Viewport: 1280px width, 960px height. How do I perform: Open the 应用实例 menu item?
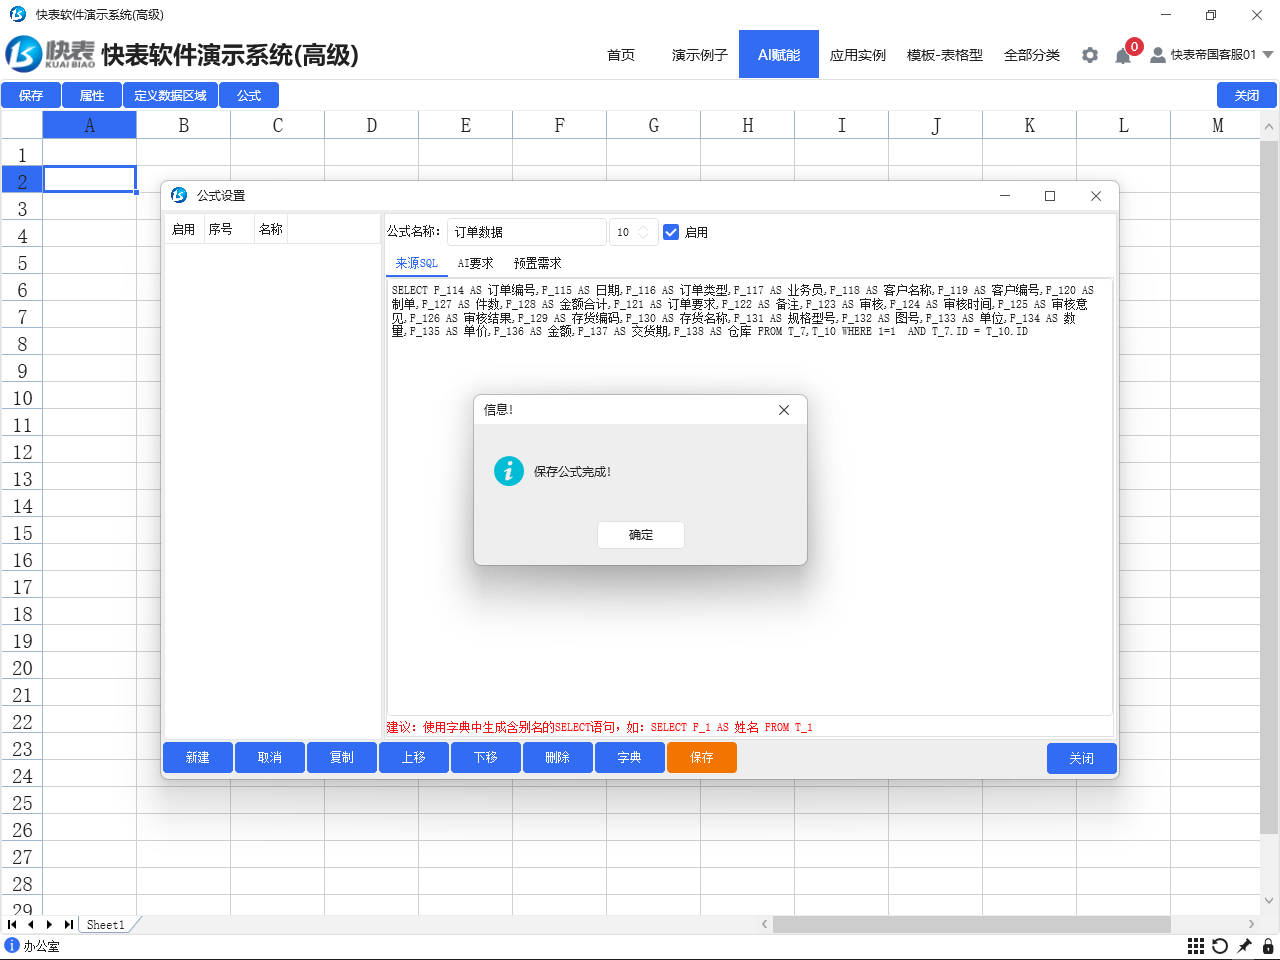point(858,55)
